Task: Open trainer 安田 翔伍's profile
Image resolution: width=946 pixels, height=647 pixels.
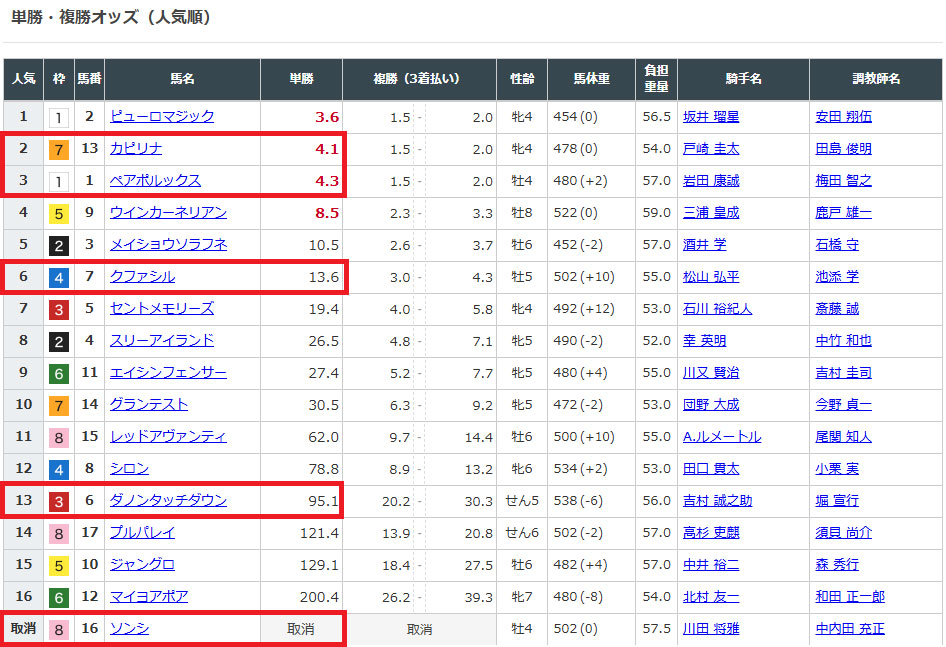Action: (843, 117)
